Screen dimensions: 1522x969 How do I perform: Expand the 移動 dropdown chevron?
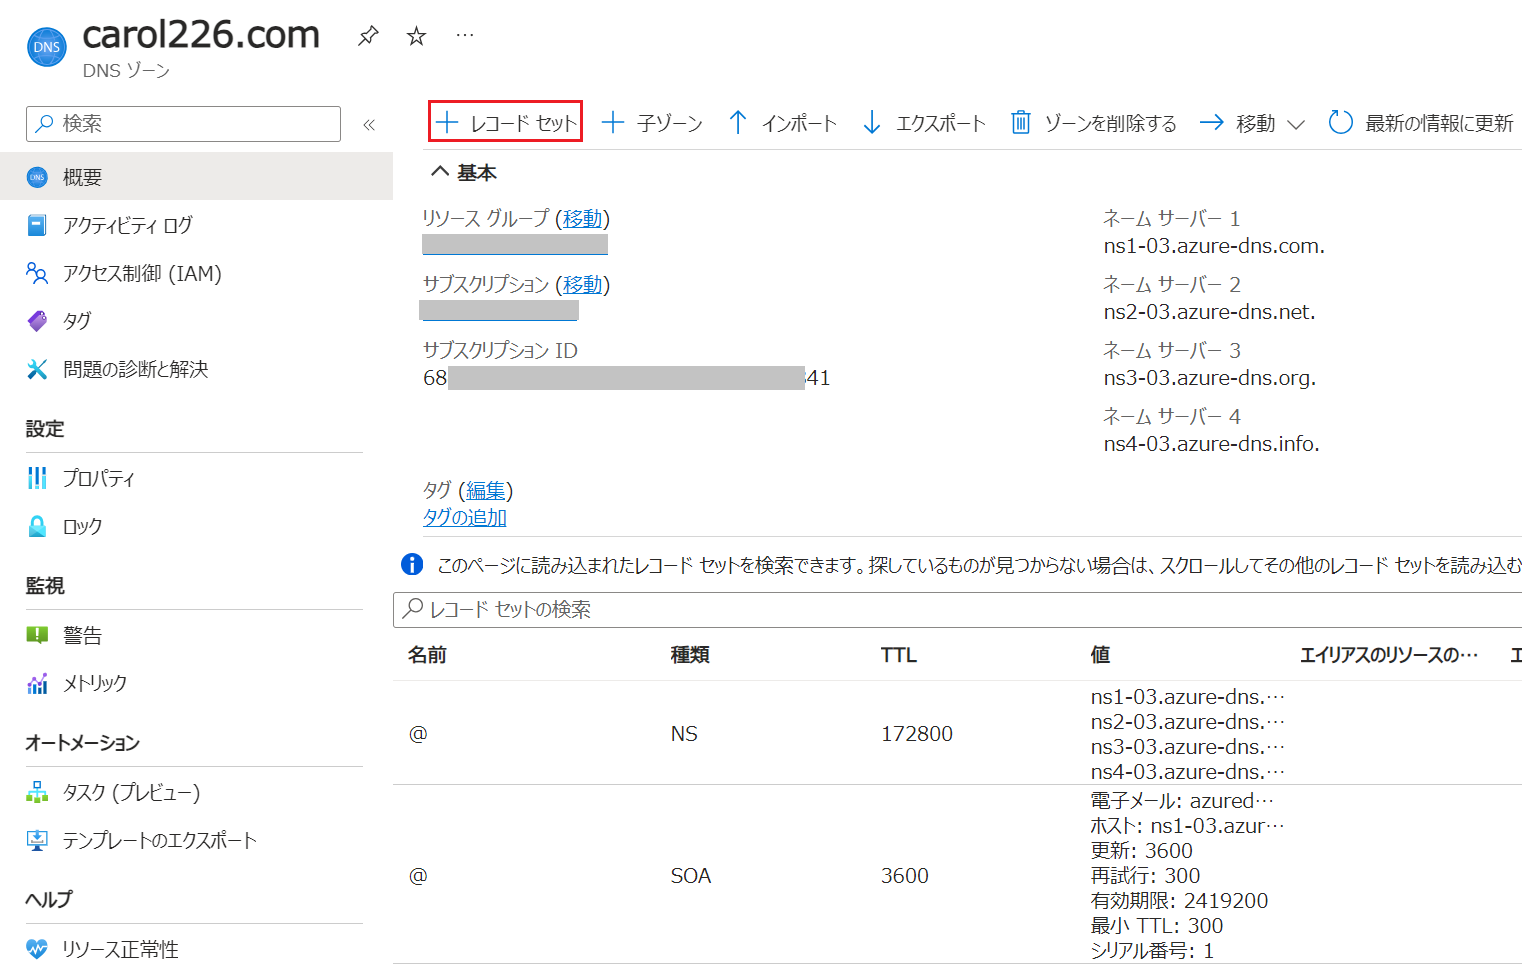[x=1296, y=125]
